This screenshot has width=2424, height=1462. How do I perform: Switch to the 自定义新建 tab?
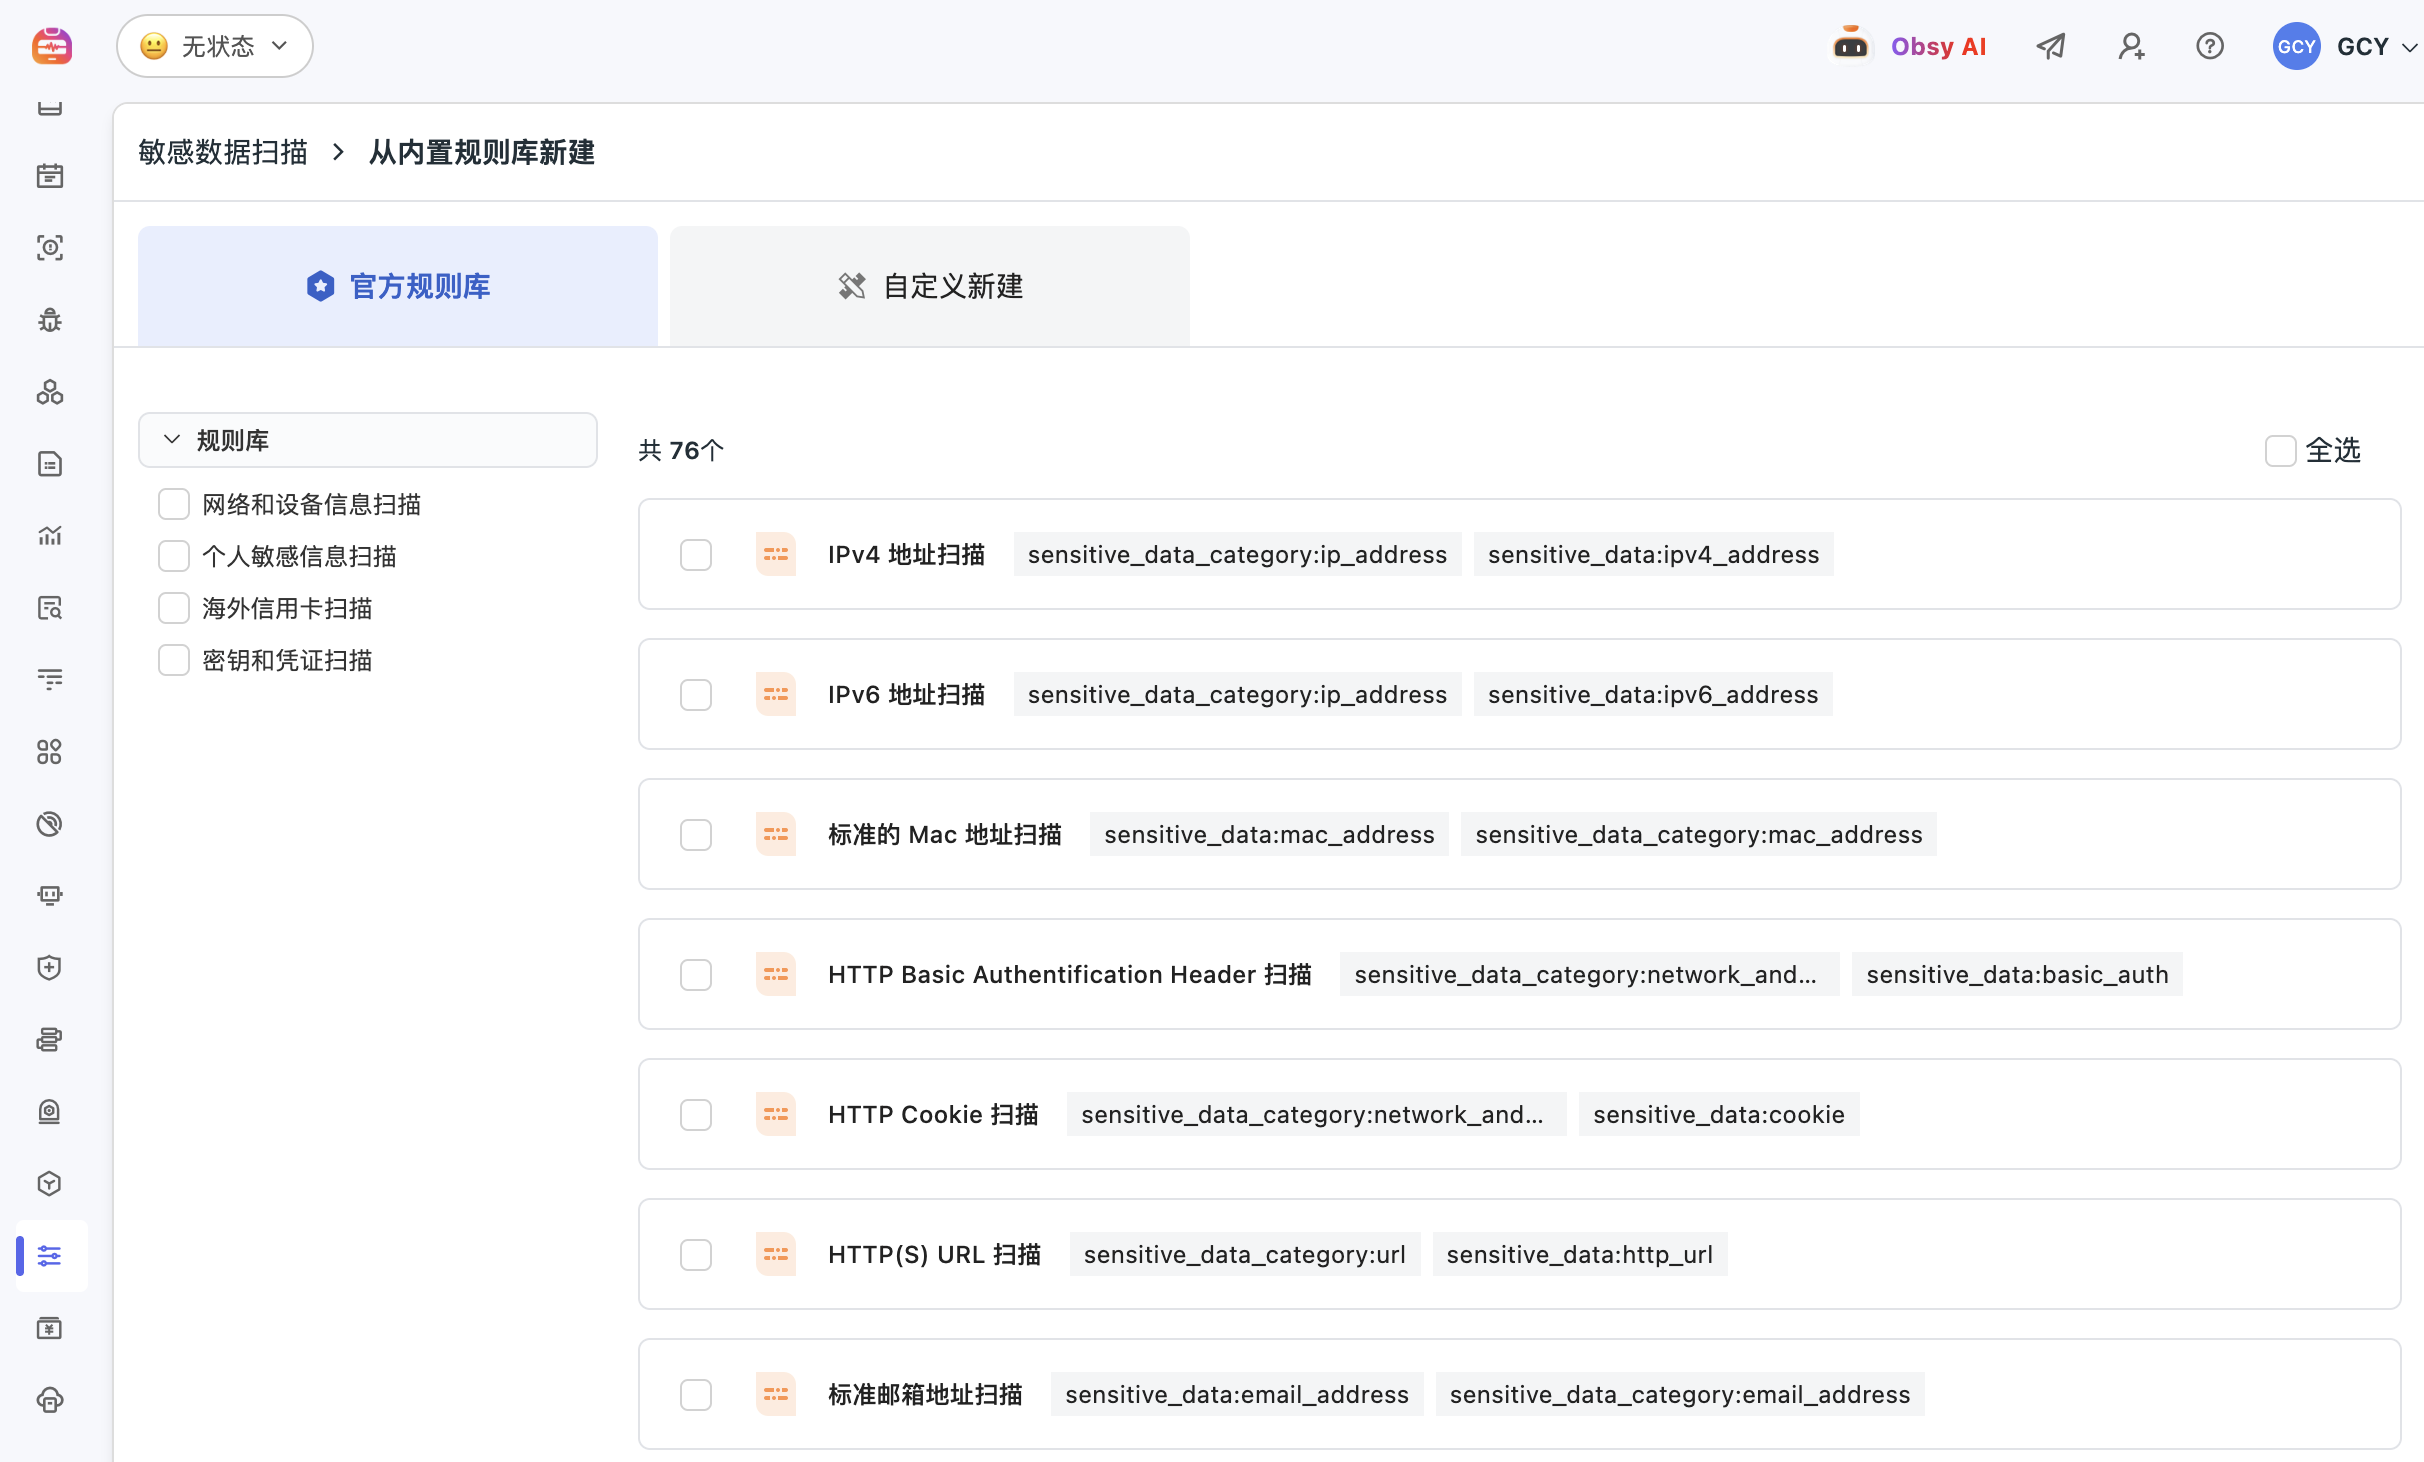930,286
